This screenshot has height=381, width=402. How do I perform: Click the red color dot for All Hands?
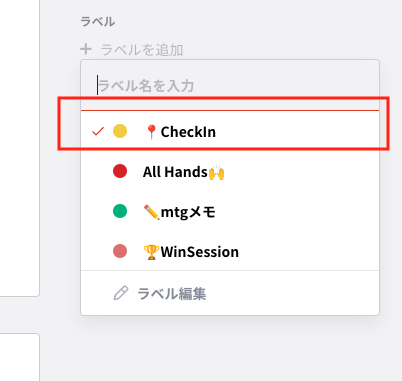pyautogui.click(x=120, y=171)
